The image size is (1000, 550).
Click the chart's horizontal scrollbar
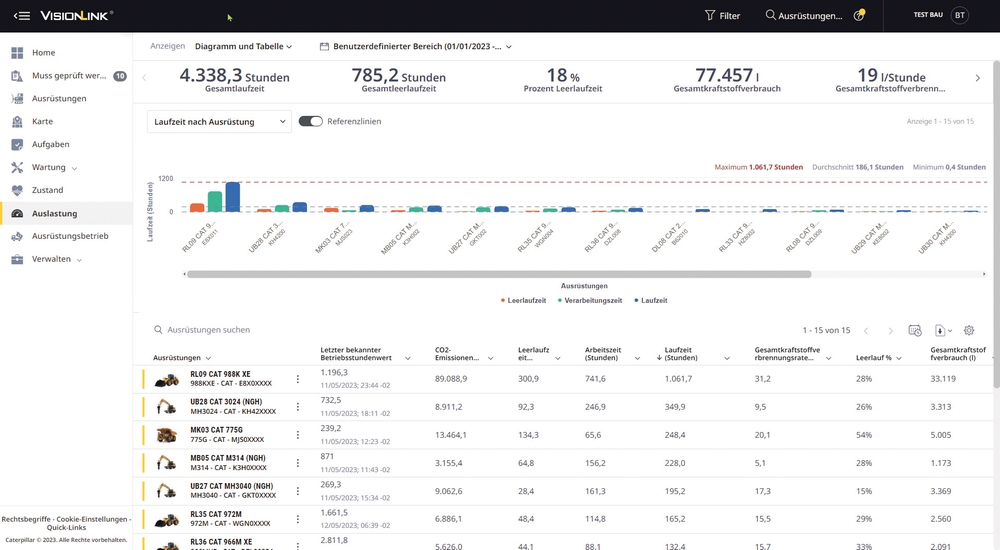[498, 273]
